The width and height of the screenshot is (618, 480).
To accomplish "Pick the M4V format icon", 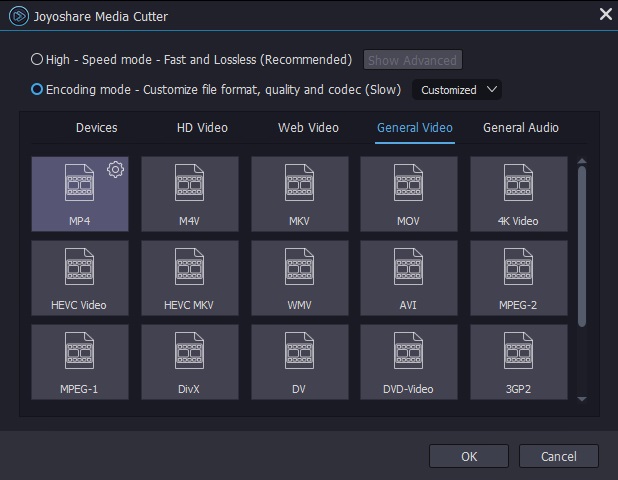I will click(x=190, y=193).
